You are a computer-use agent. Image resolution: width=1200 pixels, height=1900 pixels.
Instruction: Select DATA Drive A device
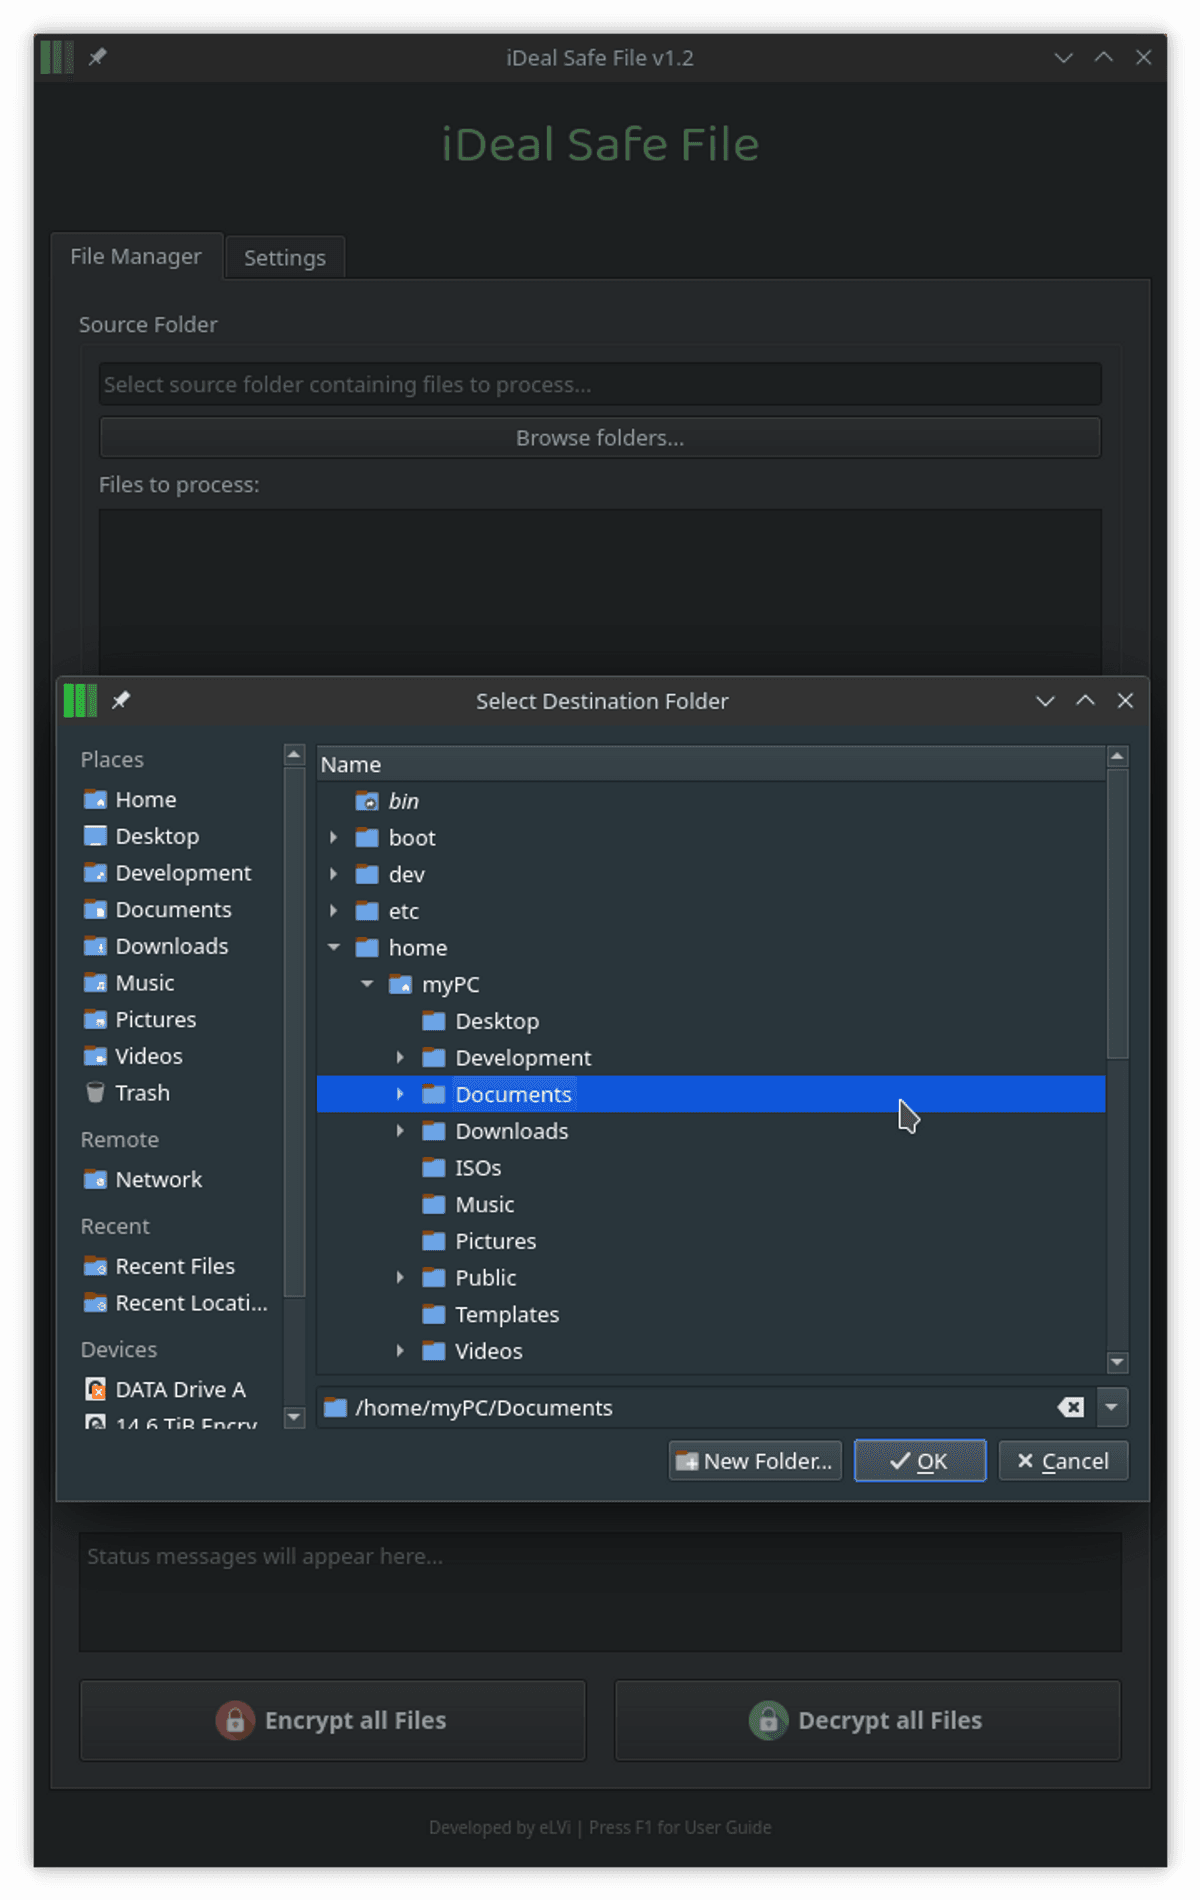coord(180,1390)
